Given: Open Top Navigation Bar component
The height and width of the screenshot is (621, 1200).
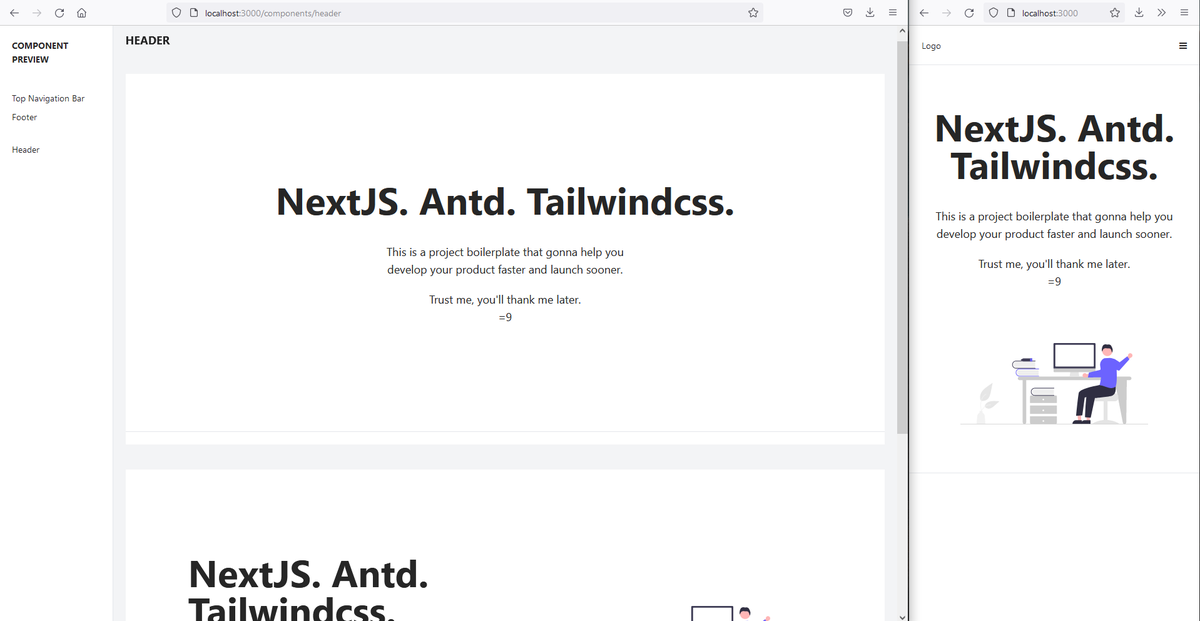Looking at the screenshot, I should 48,99.
